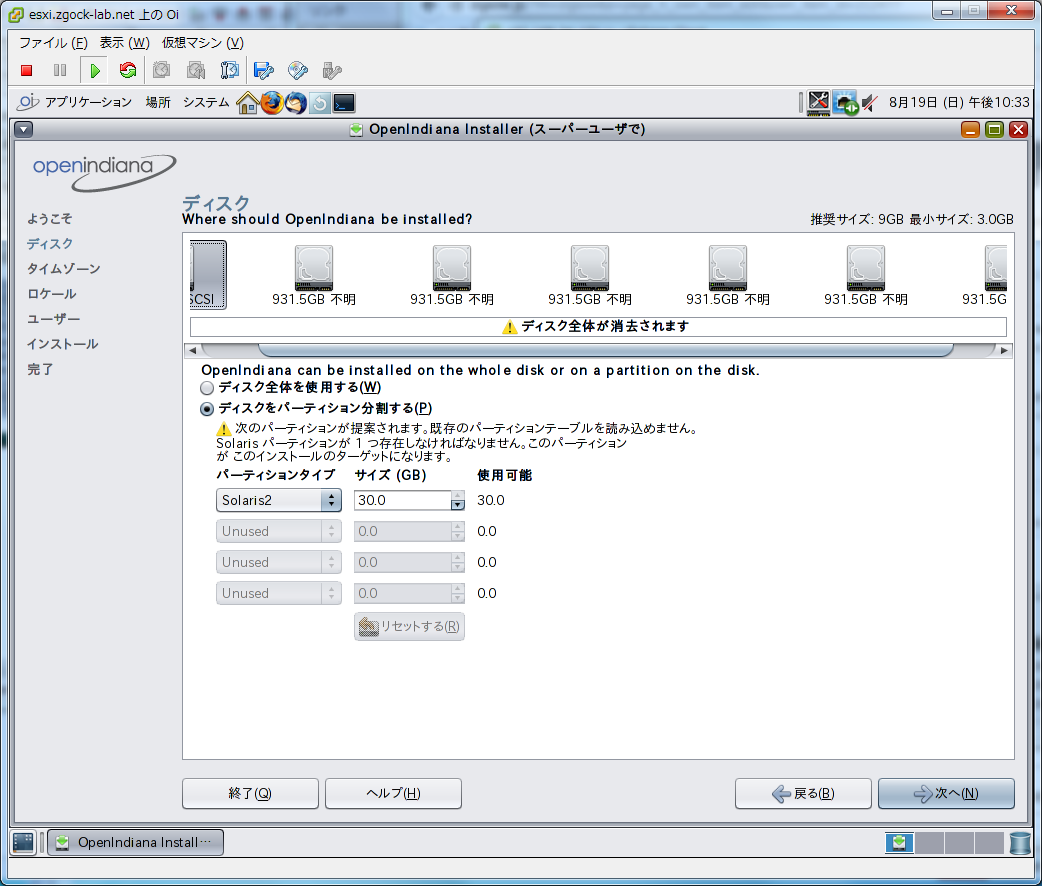Click the floppy drive connection icon

(264, 70)
